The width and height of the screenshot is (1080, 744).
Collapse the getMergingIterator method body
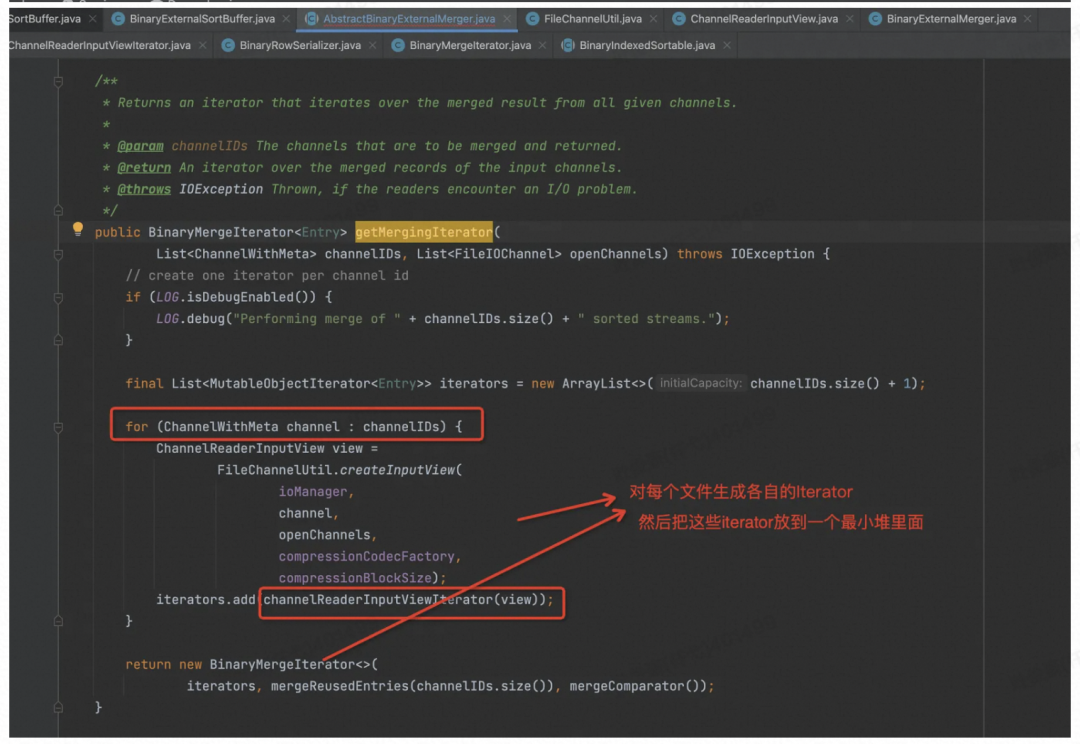59,255
